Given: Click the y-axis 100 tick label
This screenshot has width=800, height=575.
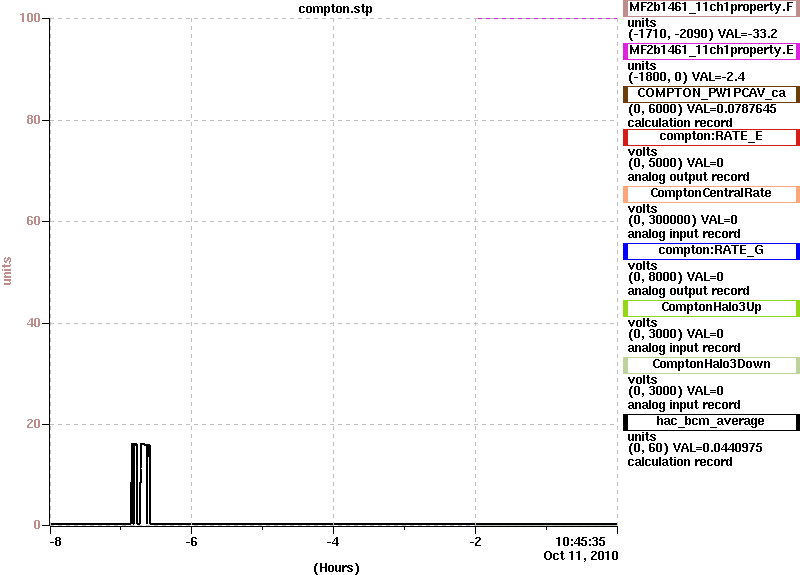Looking at the screenshot, I should point(30,18).
